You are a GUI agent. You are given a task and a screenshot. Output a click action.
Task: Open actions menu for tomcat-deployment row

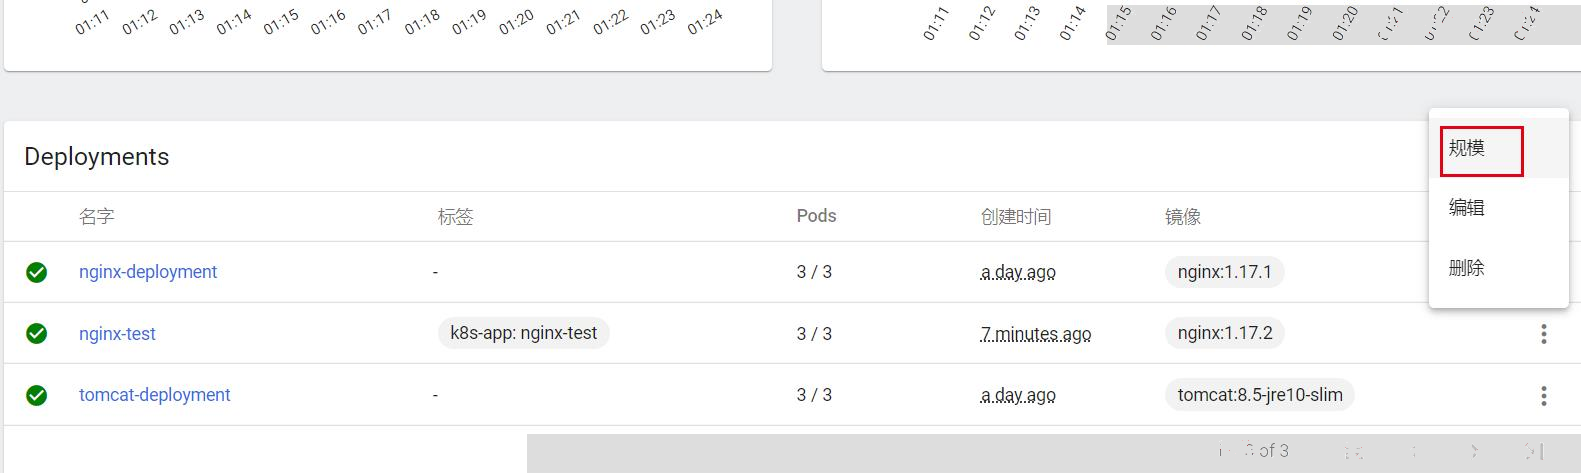point(1543,396)
